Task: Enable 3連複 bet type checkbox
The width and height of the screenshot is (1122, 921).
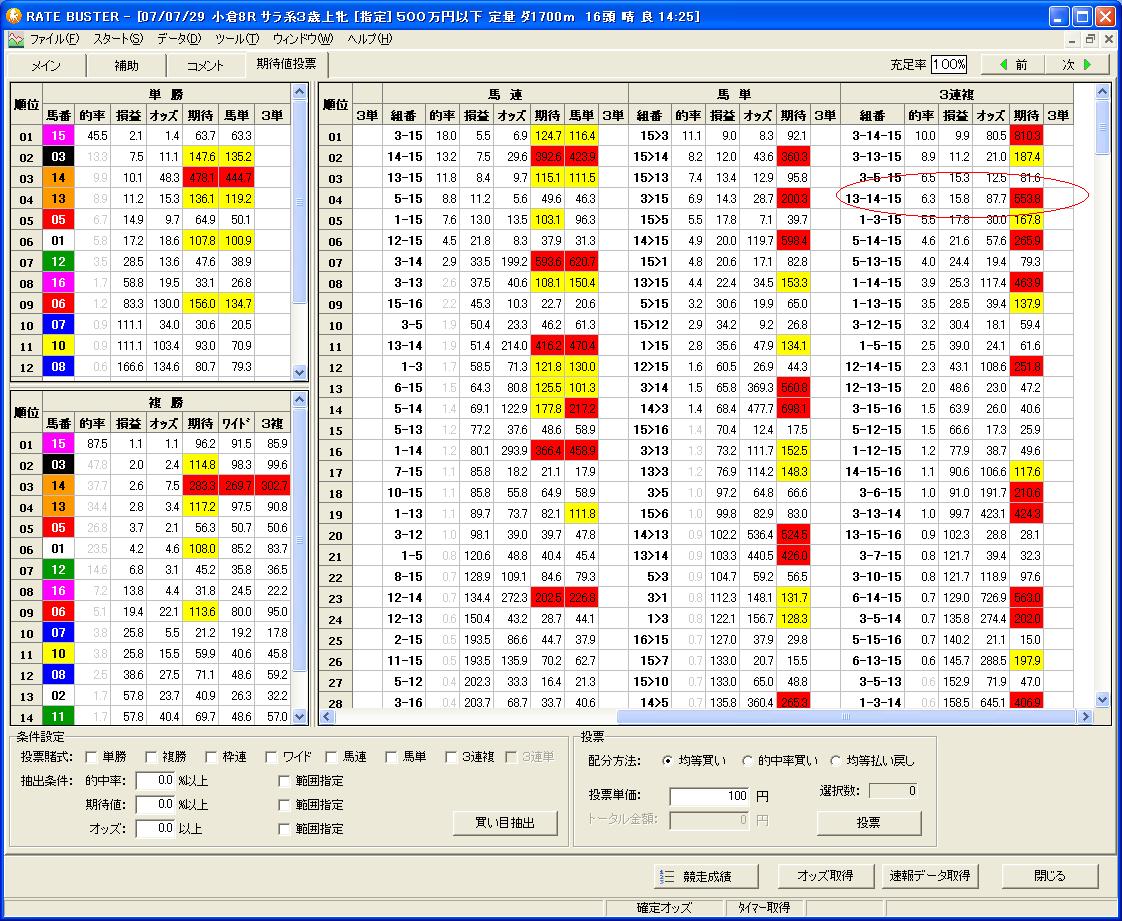Action: click(451, 756)
